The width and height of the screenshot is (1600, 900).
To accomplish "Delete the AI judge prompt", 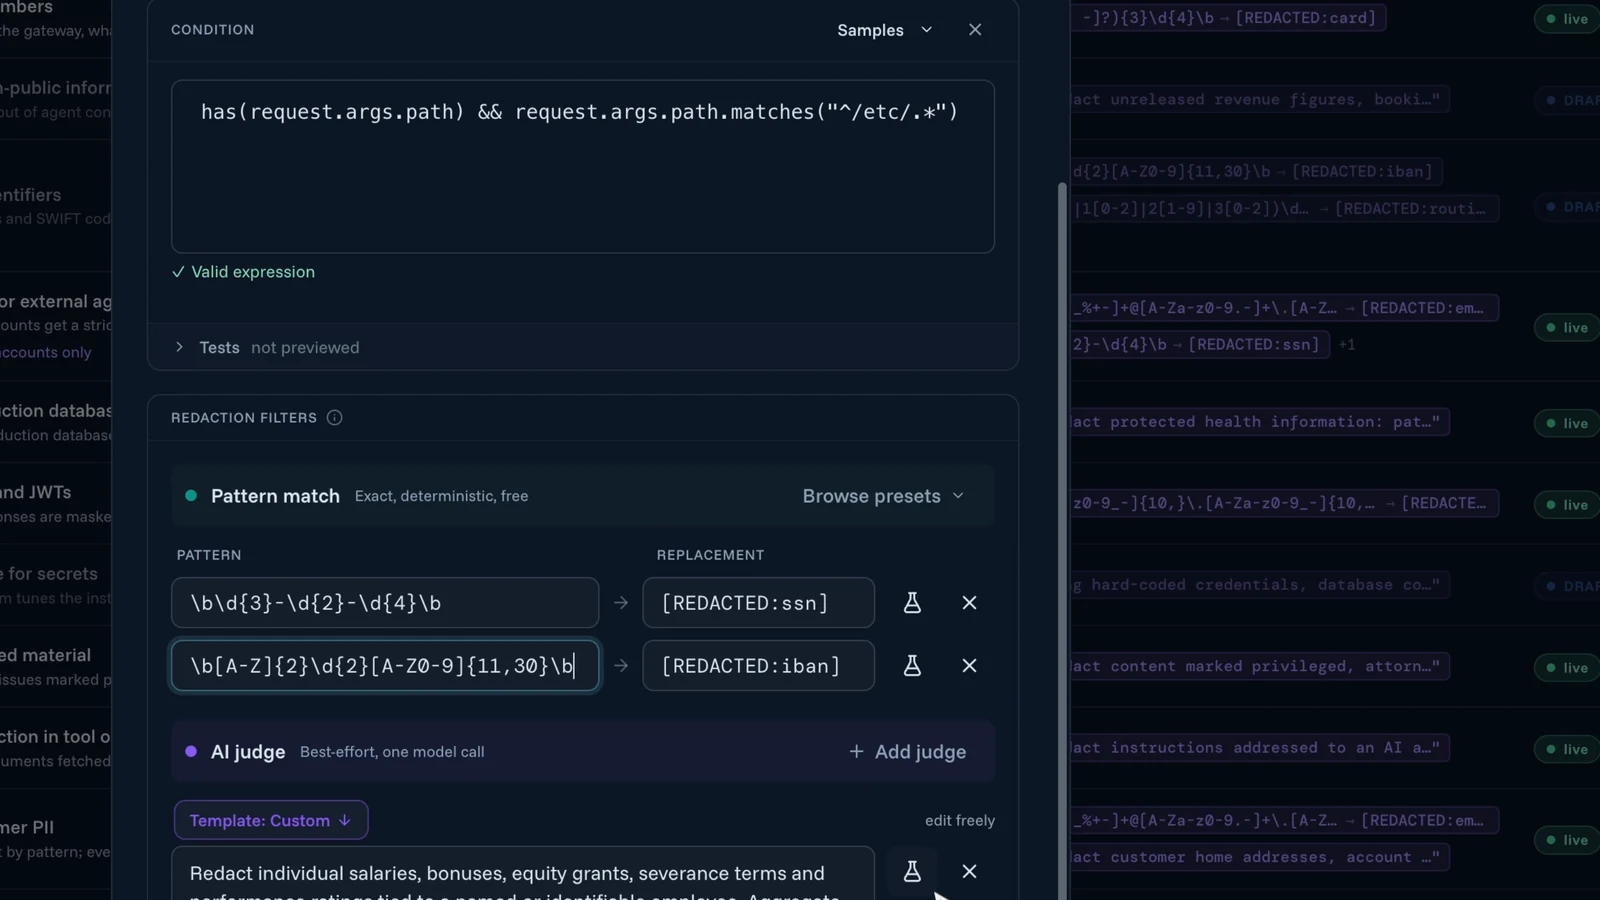I will pos(969,871).
